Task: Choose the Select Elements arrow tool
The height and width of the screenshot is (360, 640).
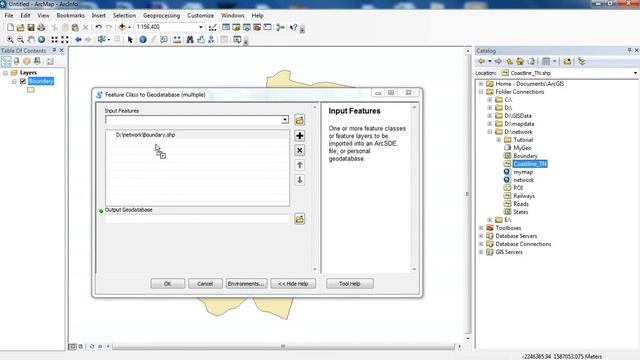Action: 130,40
